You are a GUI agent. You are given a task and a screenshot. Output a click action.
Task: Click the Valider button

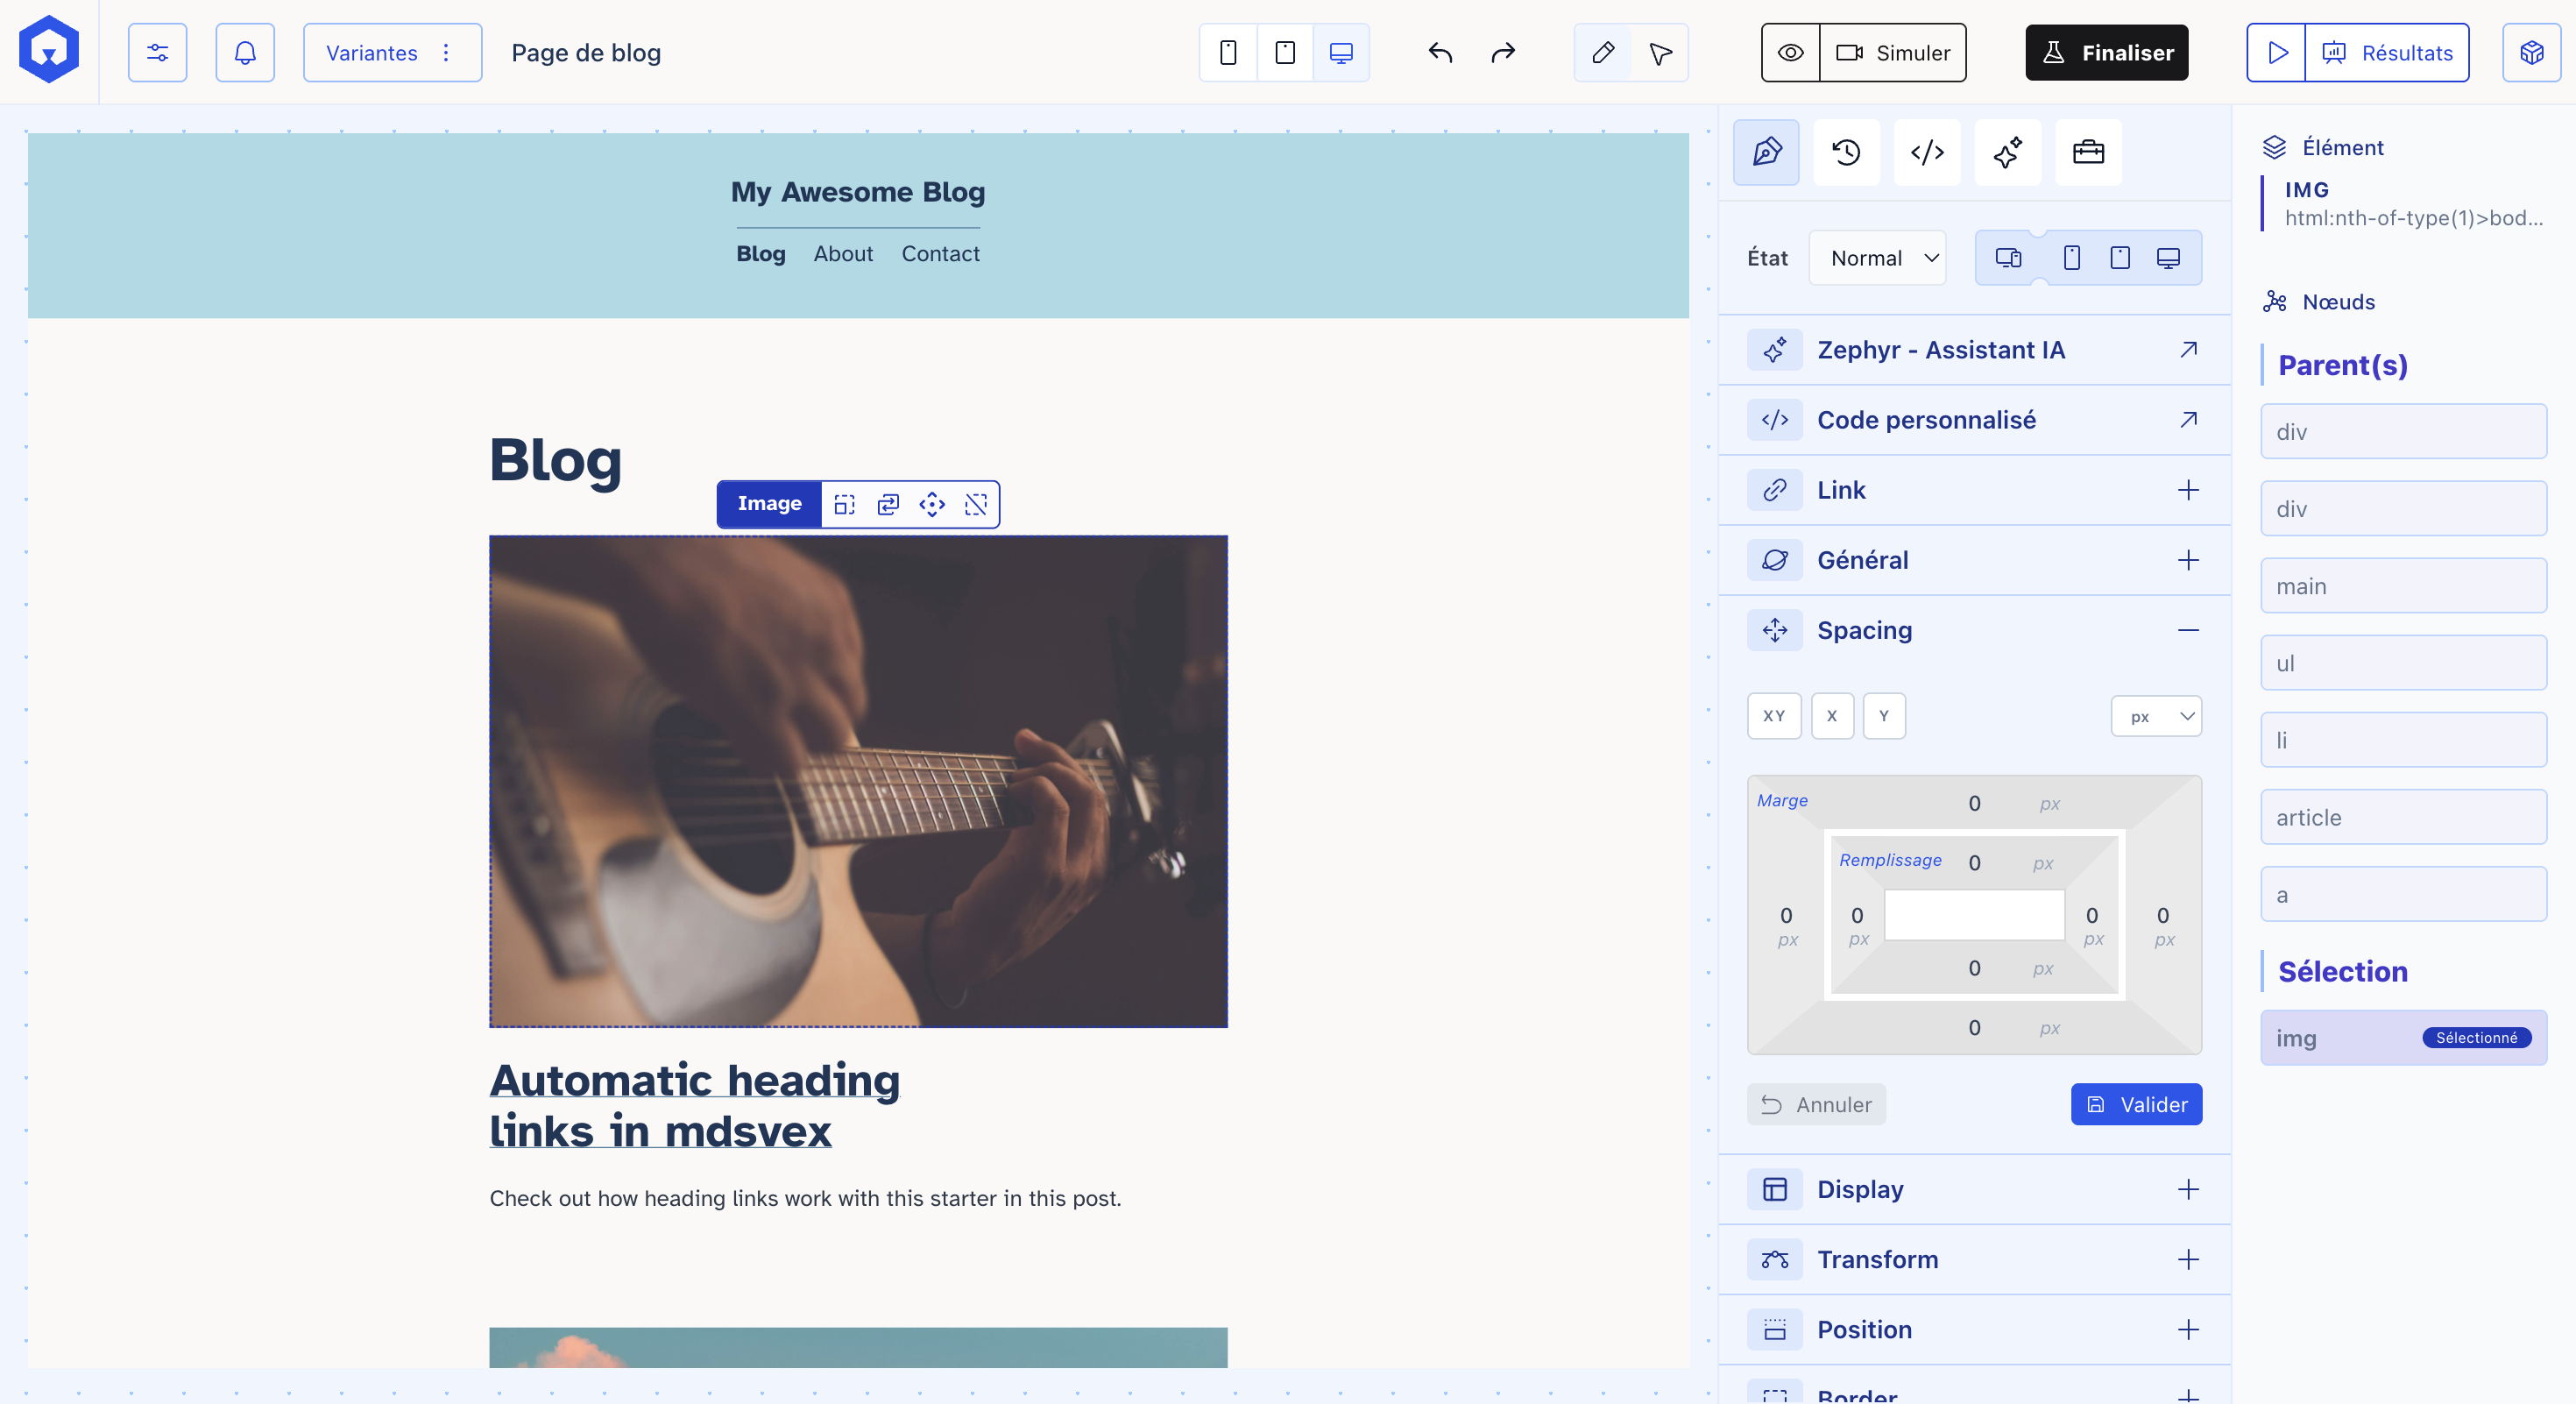(x=2135, y=1104)
